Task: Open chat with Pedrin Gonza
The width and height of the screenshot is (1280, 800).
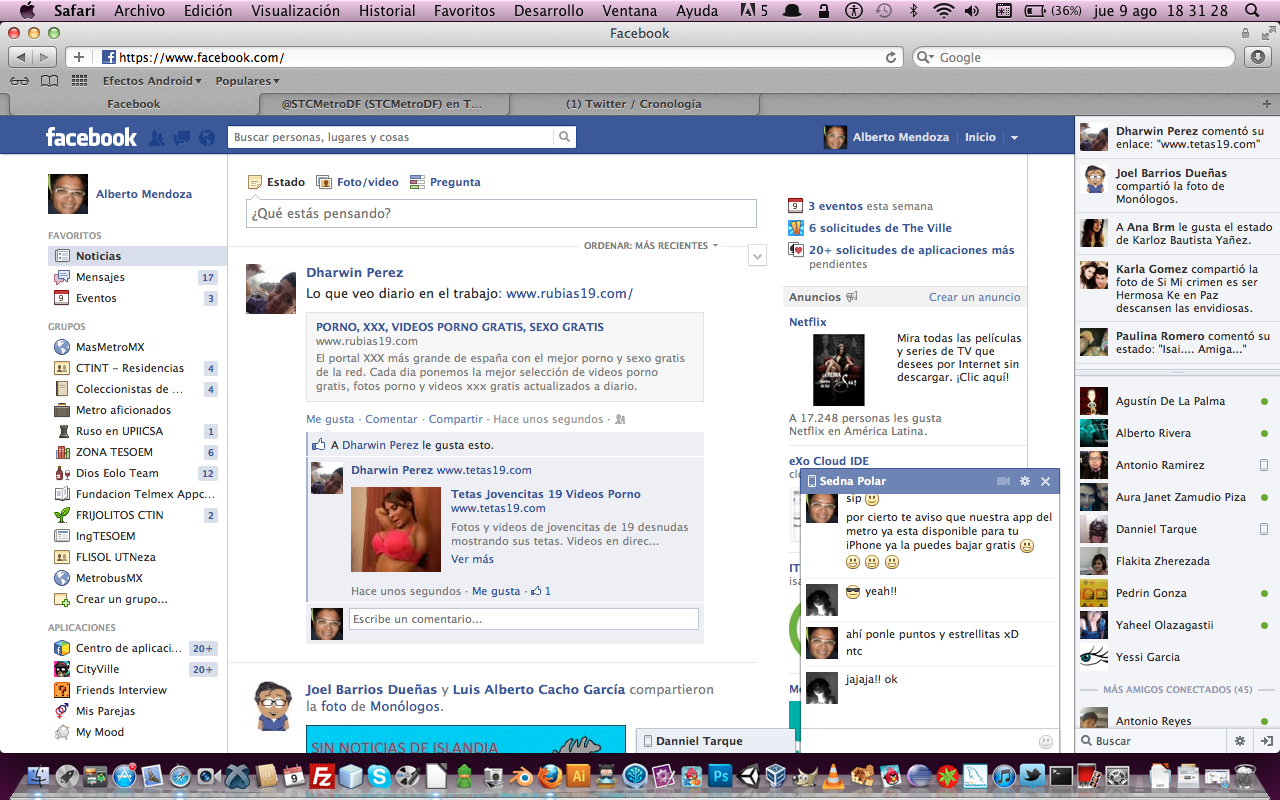Action: pos(1177,593)
